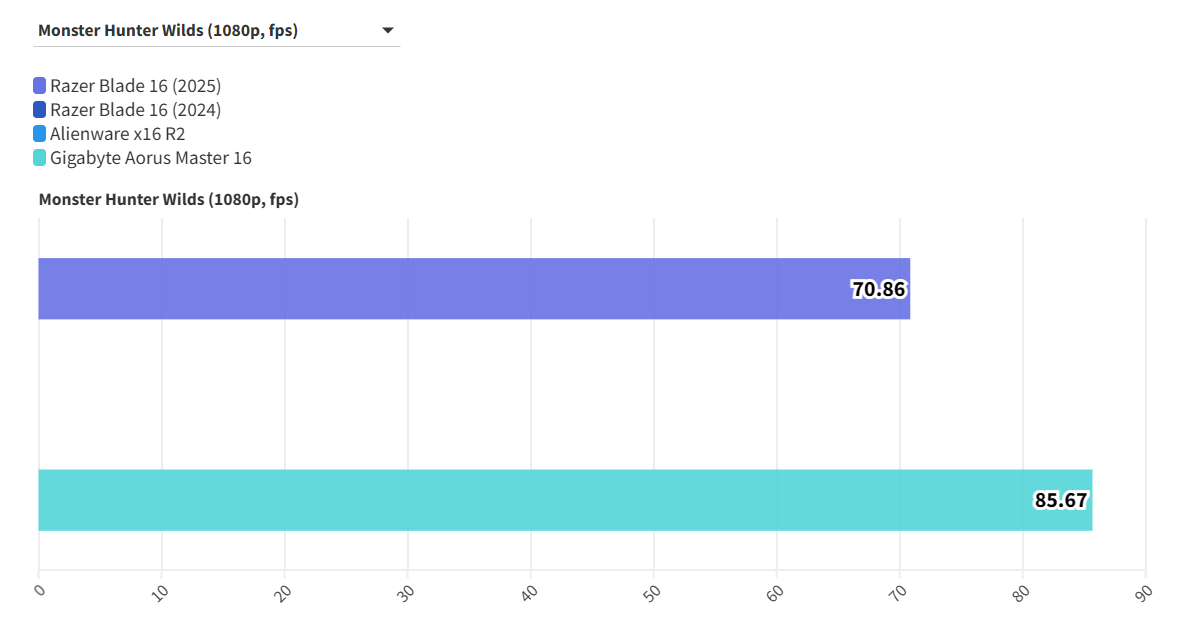The width and height of the screenshot is (1187, 617).
Task: Click the 0 axis tick label
Action: [x=40, y=590]
